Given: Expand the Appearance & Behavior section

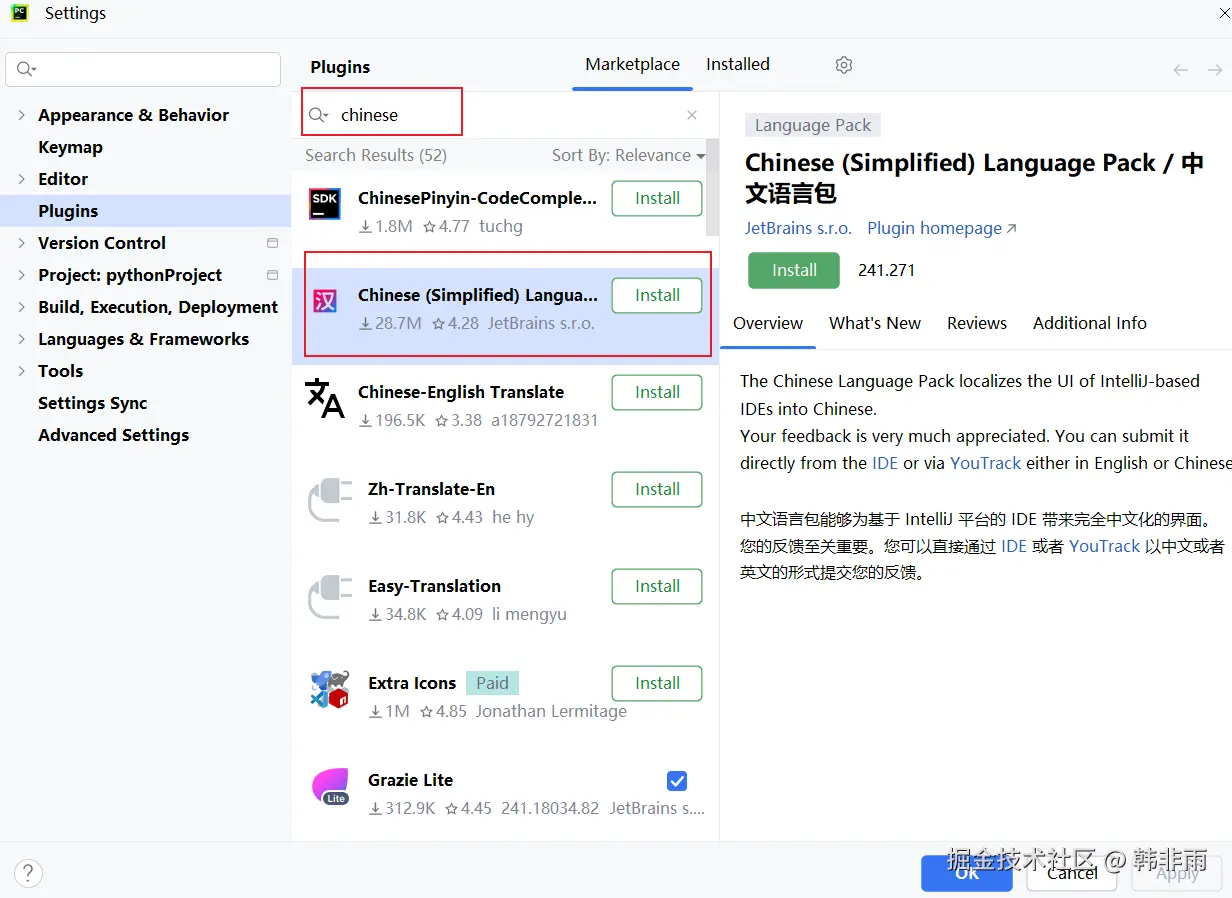Looking at the screenshot, I should pos(22,115).
